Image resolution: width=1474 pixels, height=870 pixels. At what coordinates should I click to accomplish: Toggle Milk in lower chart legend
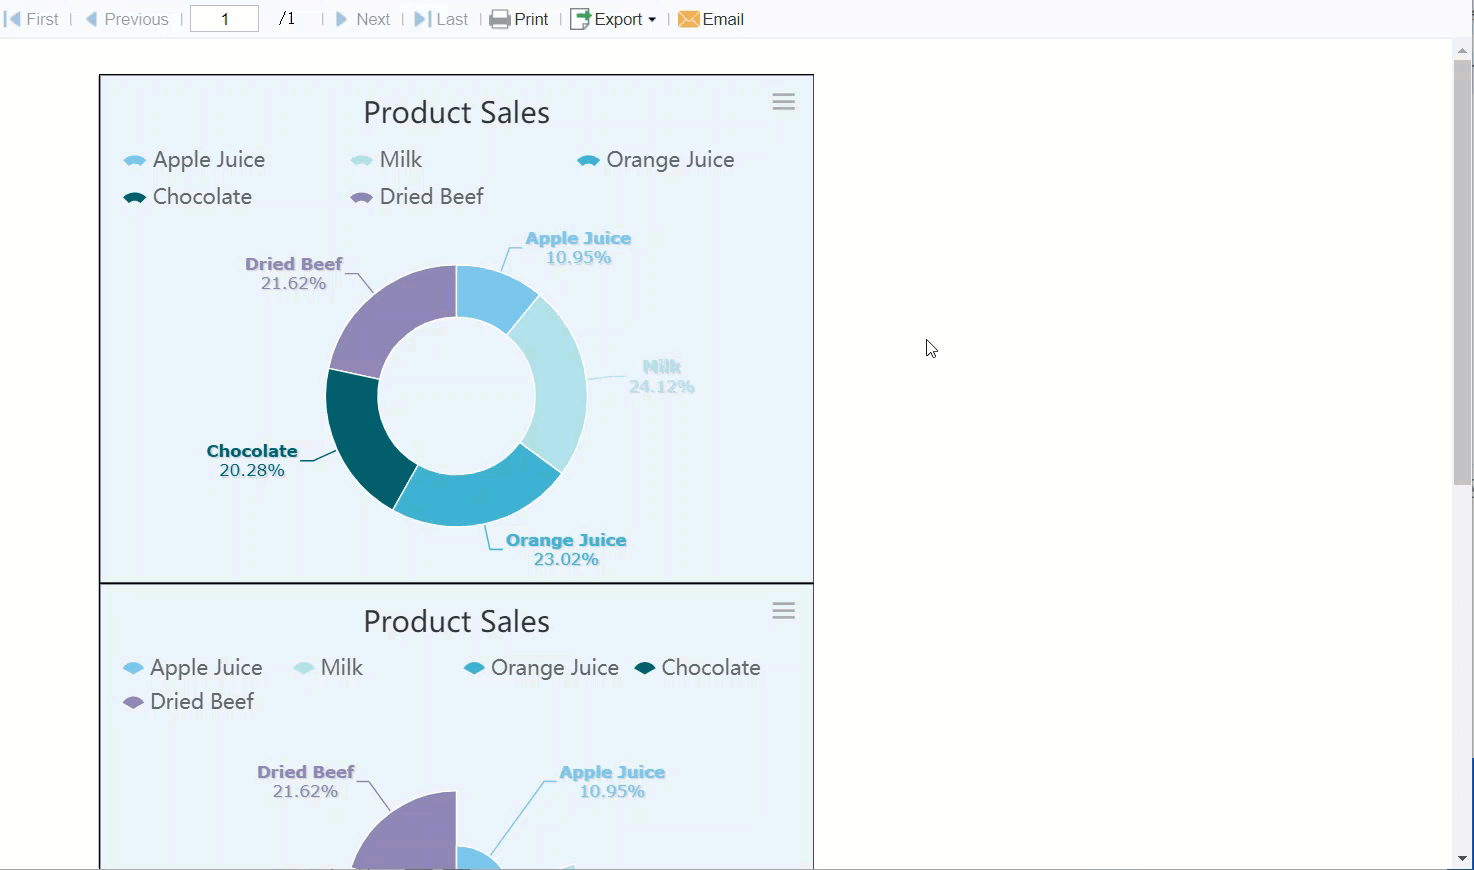(328, 668)
